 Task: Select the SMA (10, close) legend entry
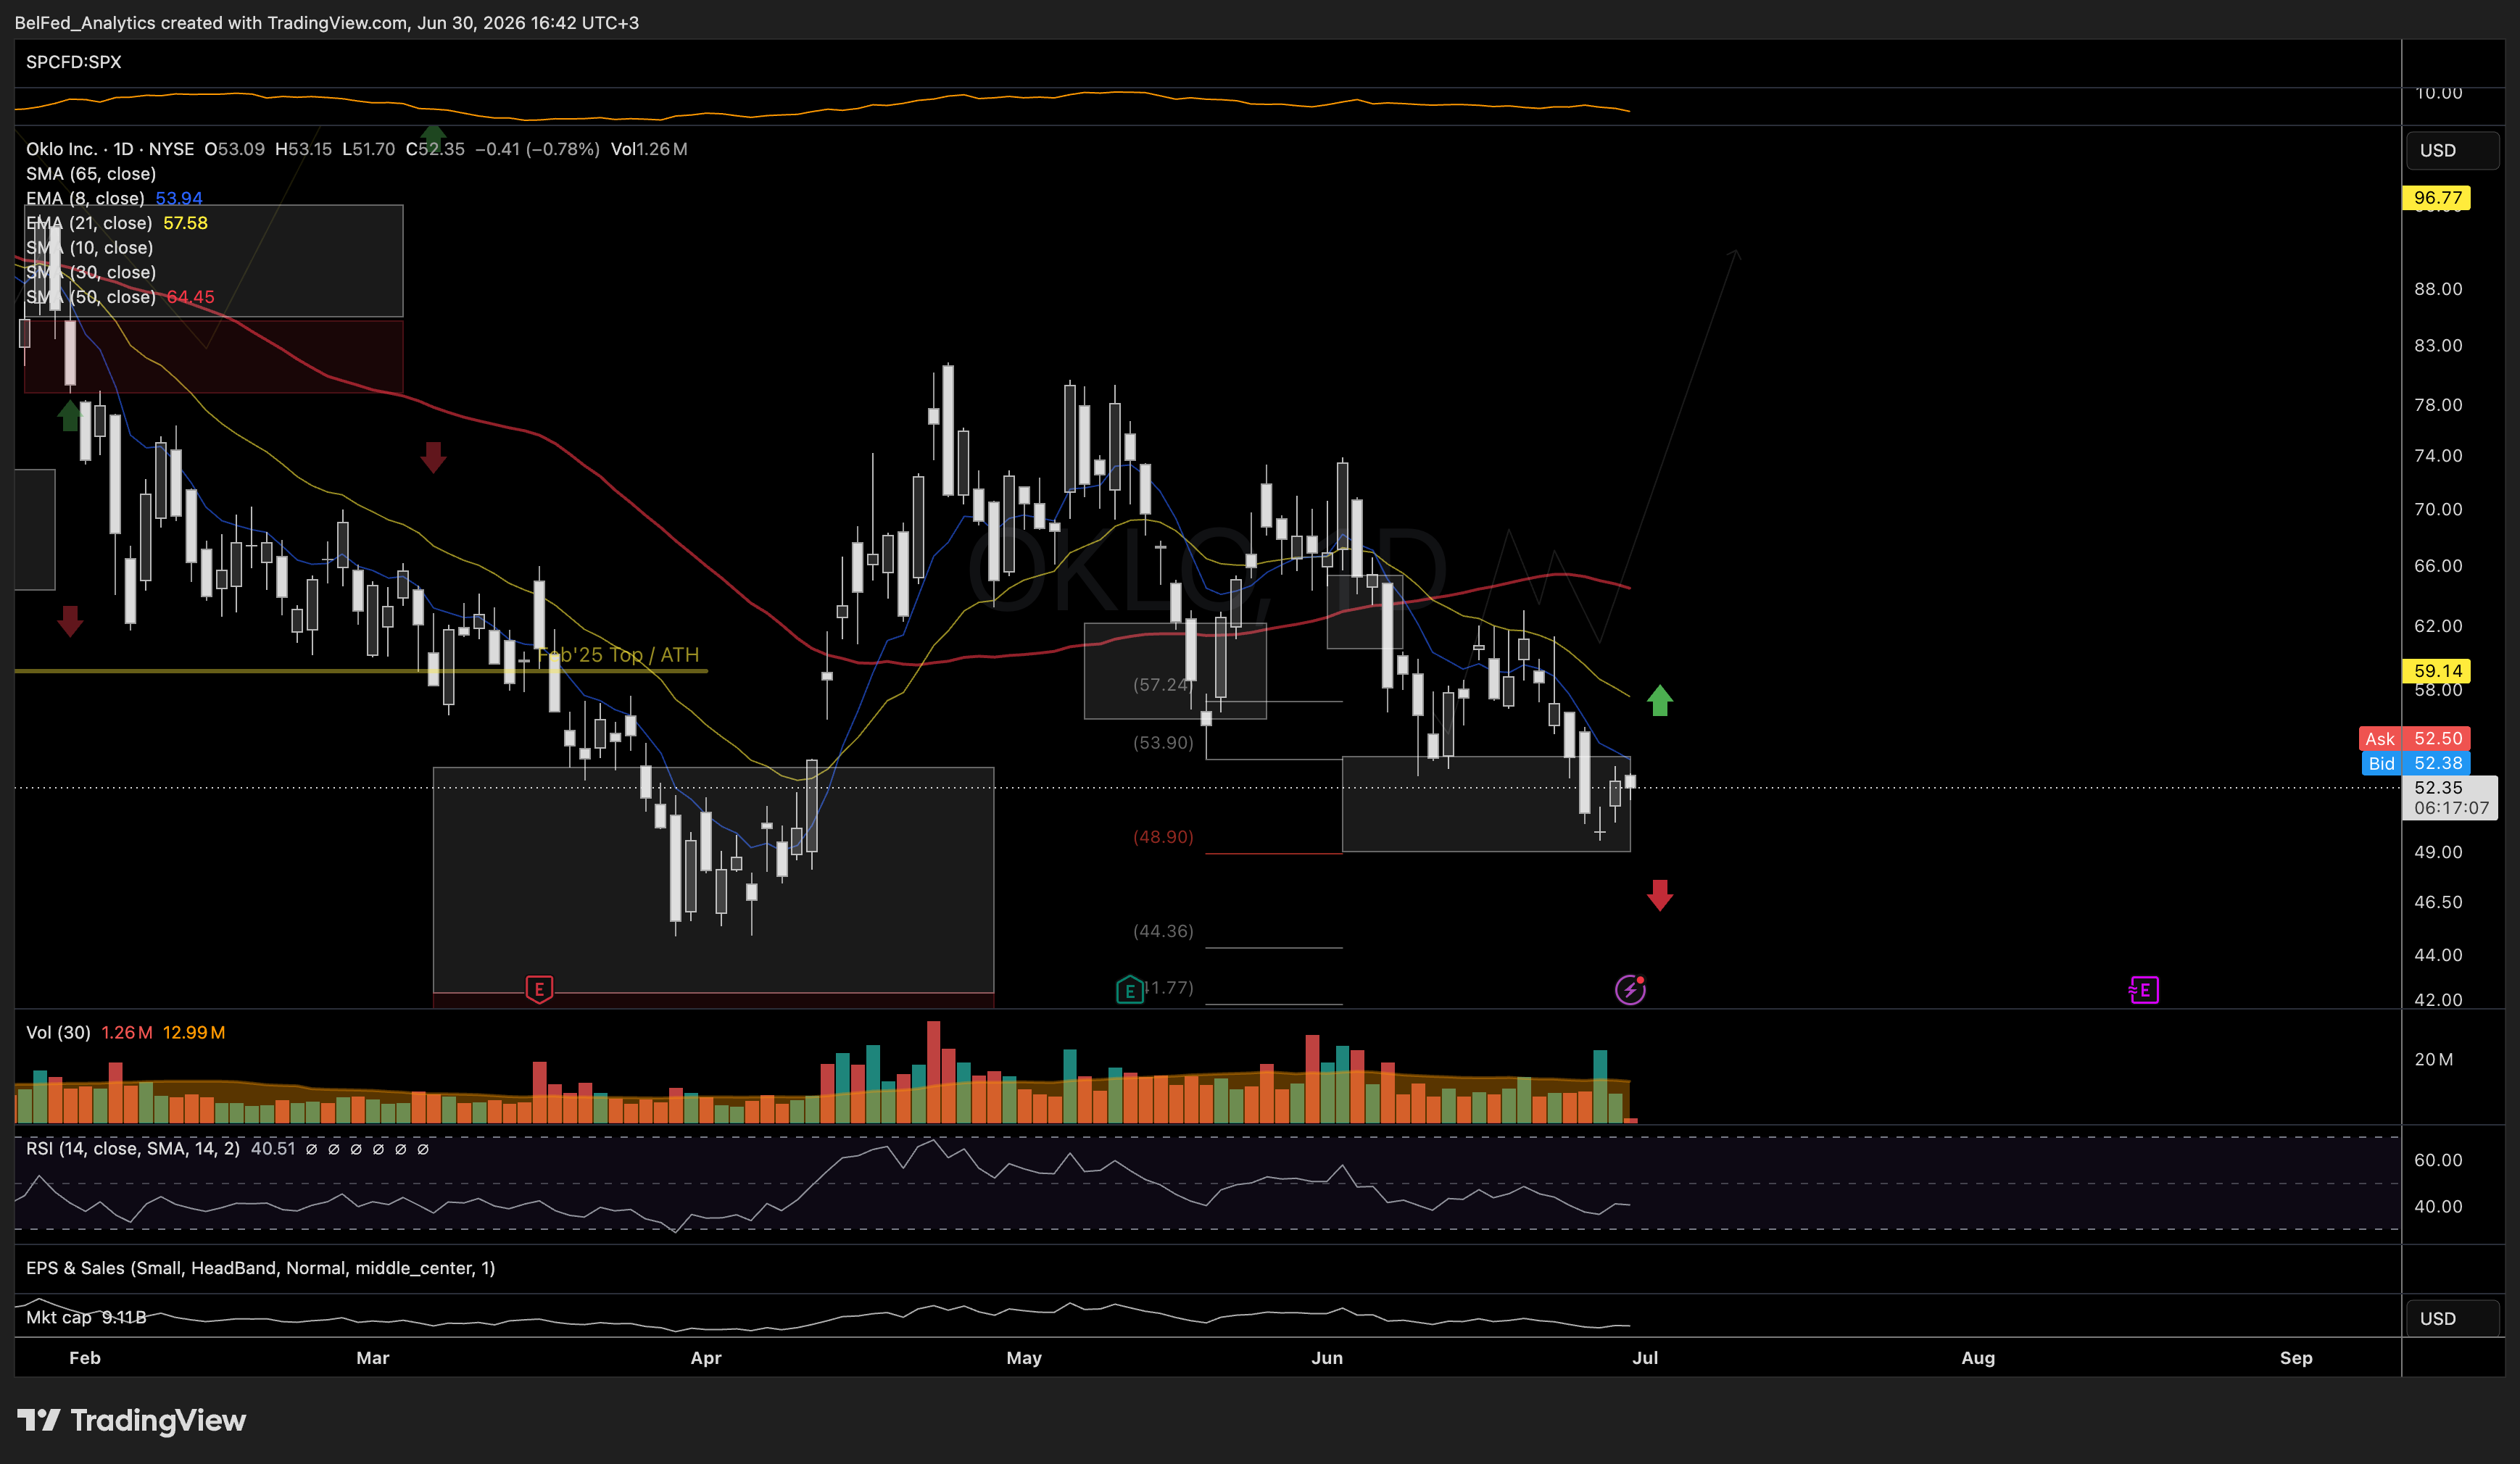click(x=90, y=248)
